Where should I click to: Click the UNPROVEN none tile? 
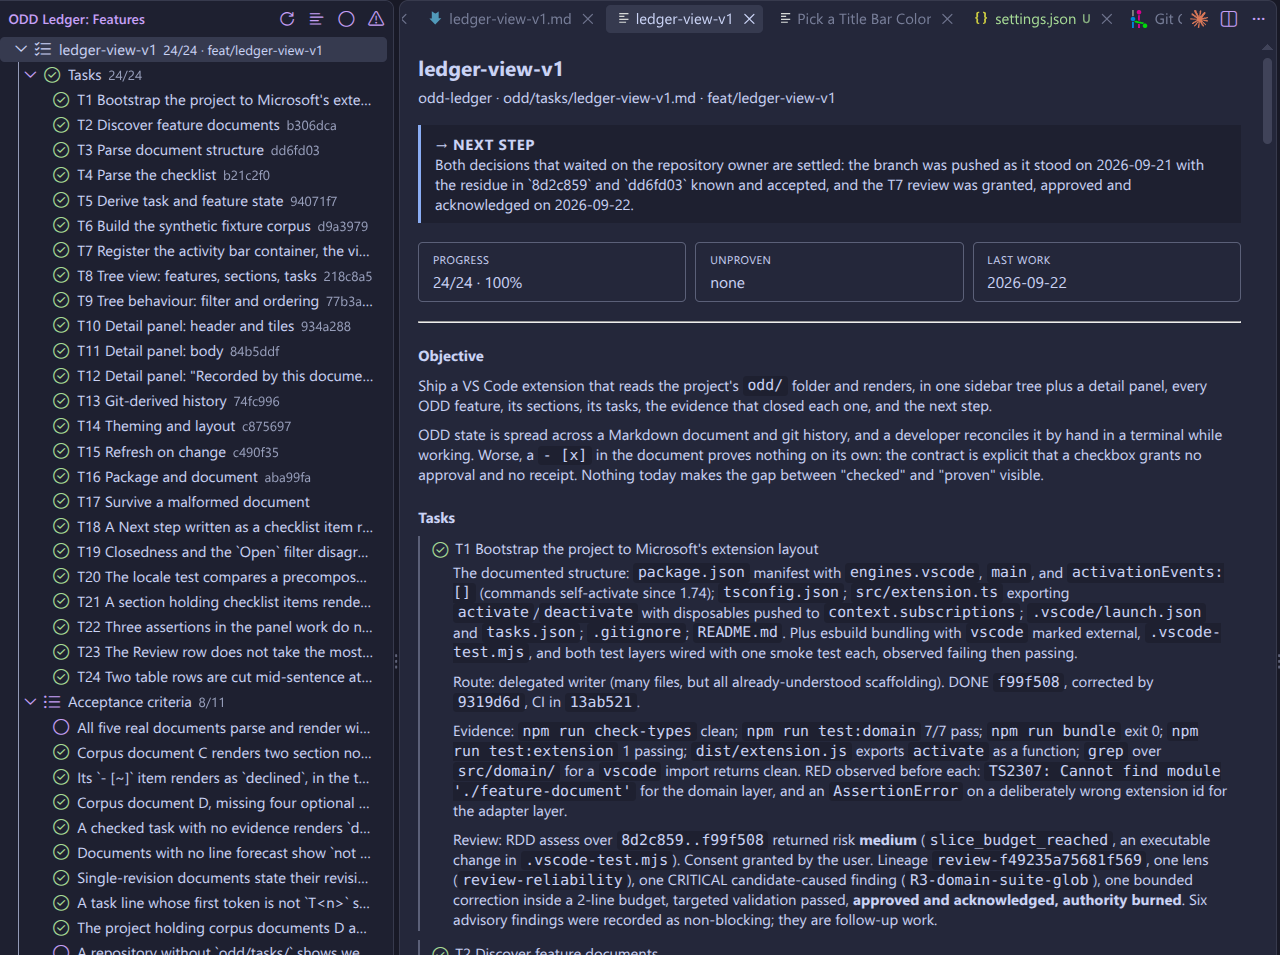(829, 272)
